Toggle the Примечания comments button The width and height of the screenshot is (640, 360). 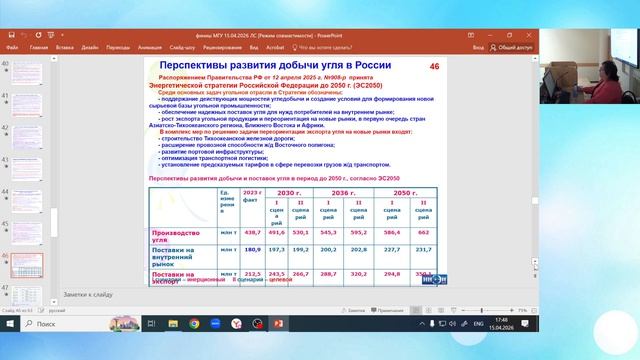coord(387,311)
